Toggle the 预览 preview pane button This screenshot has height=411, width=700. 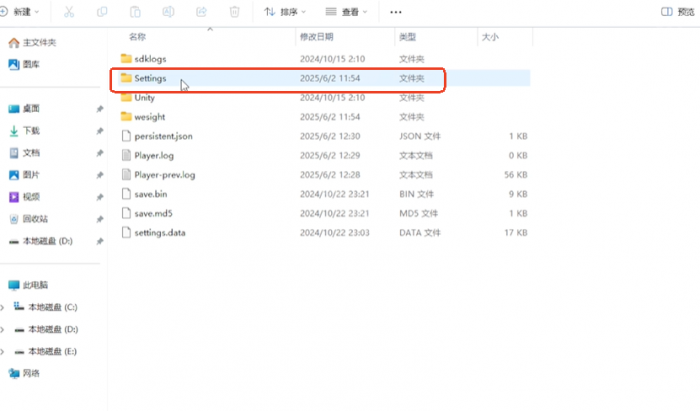[677, 12]
